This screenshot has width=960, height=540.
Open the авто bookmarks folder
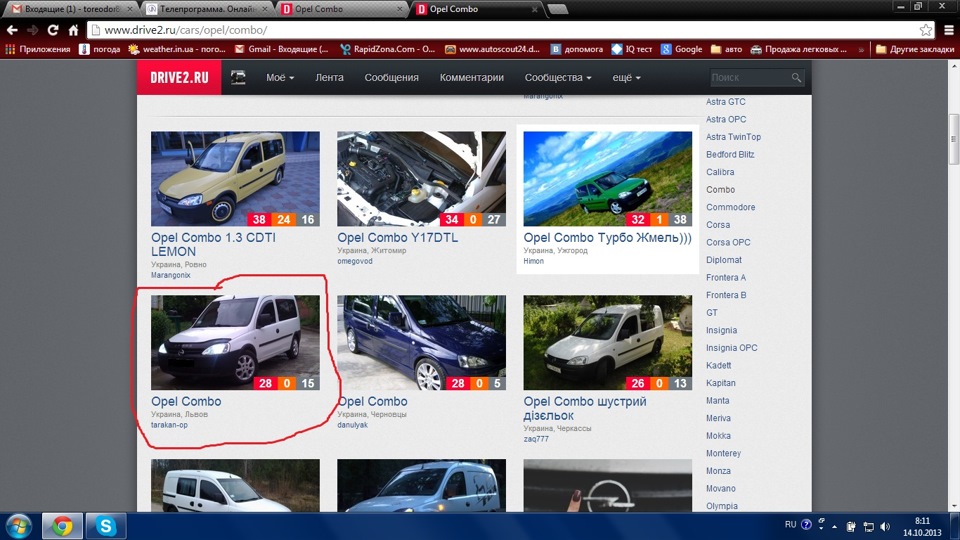[726, 49]
